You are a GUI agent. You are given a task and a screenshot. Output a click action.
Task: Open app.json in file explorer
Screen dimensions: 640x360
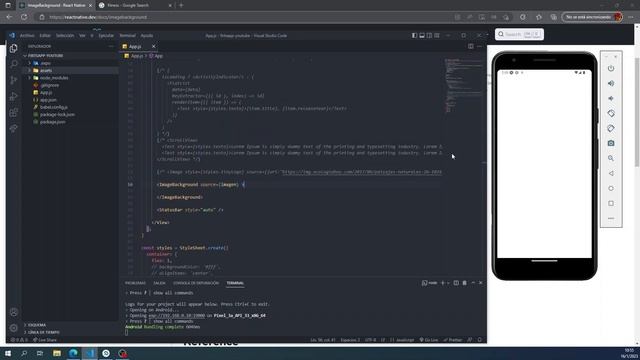[48, 100]
